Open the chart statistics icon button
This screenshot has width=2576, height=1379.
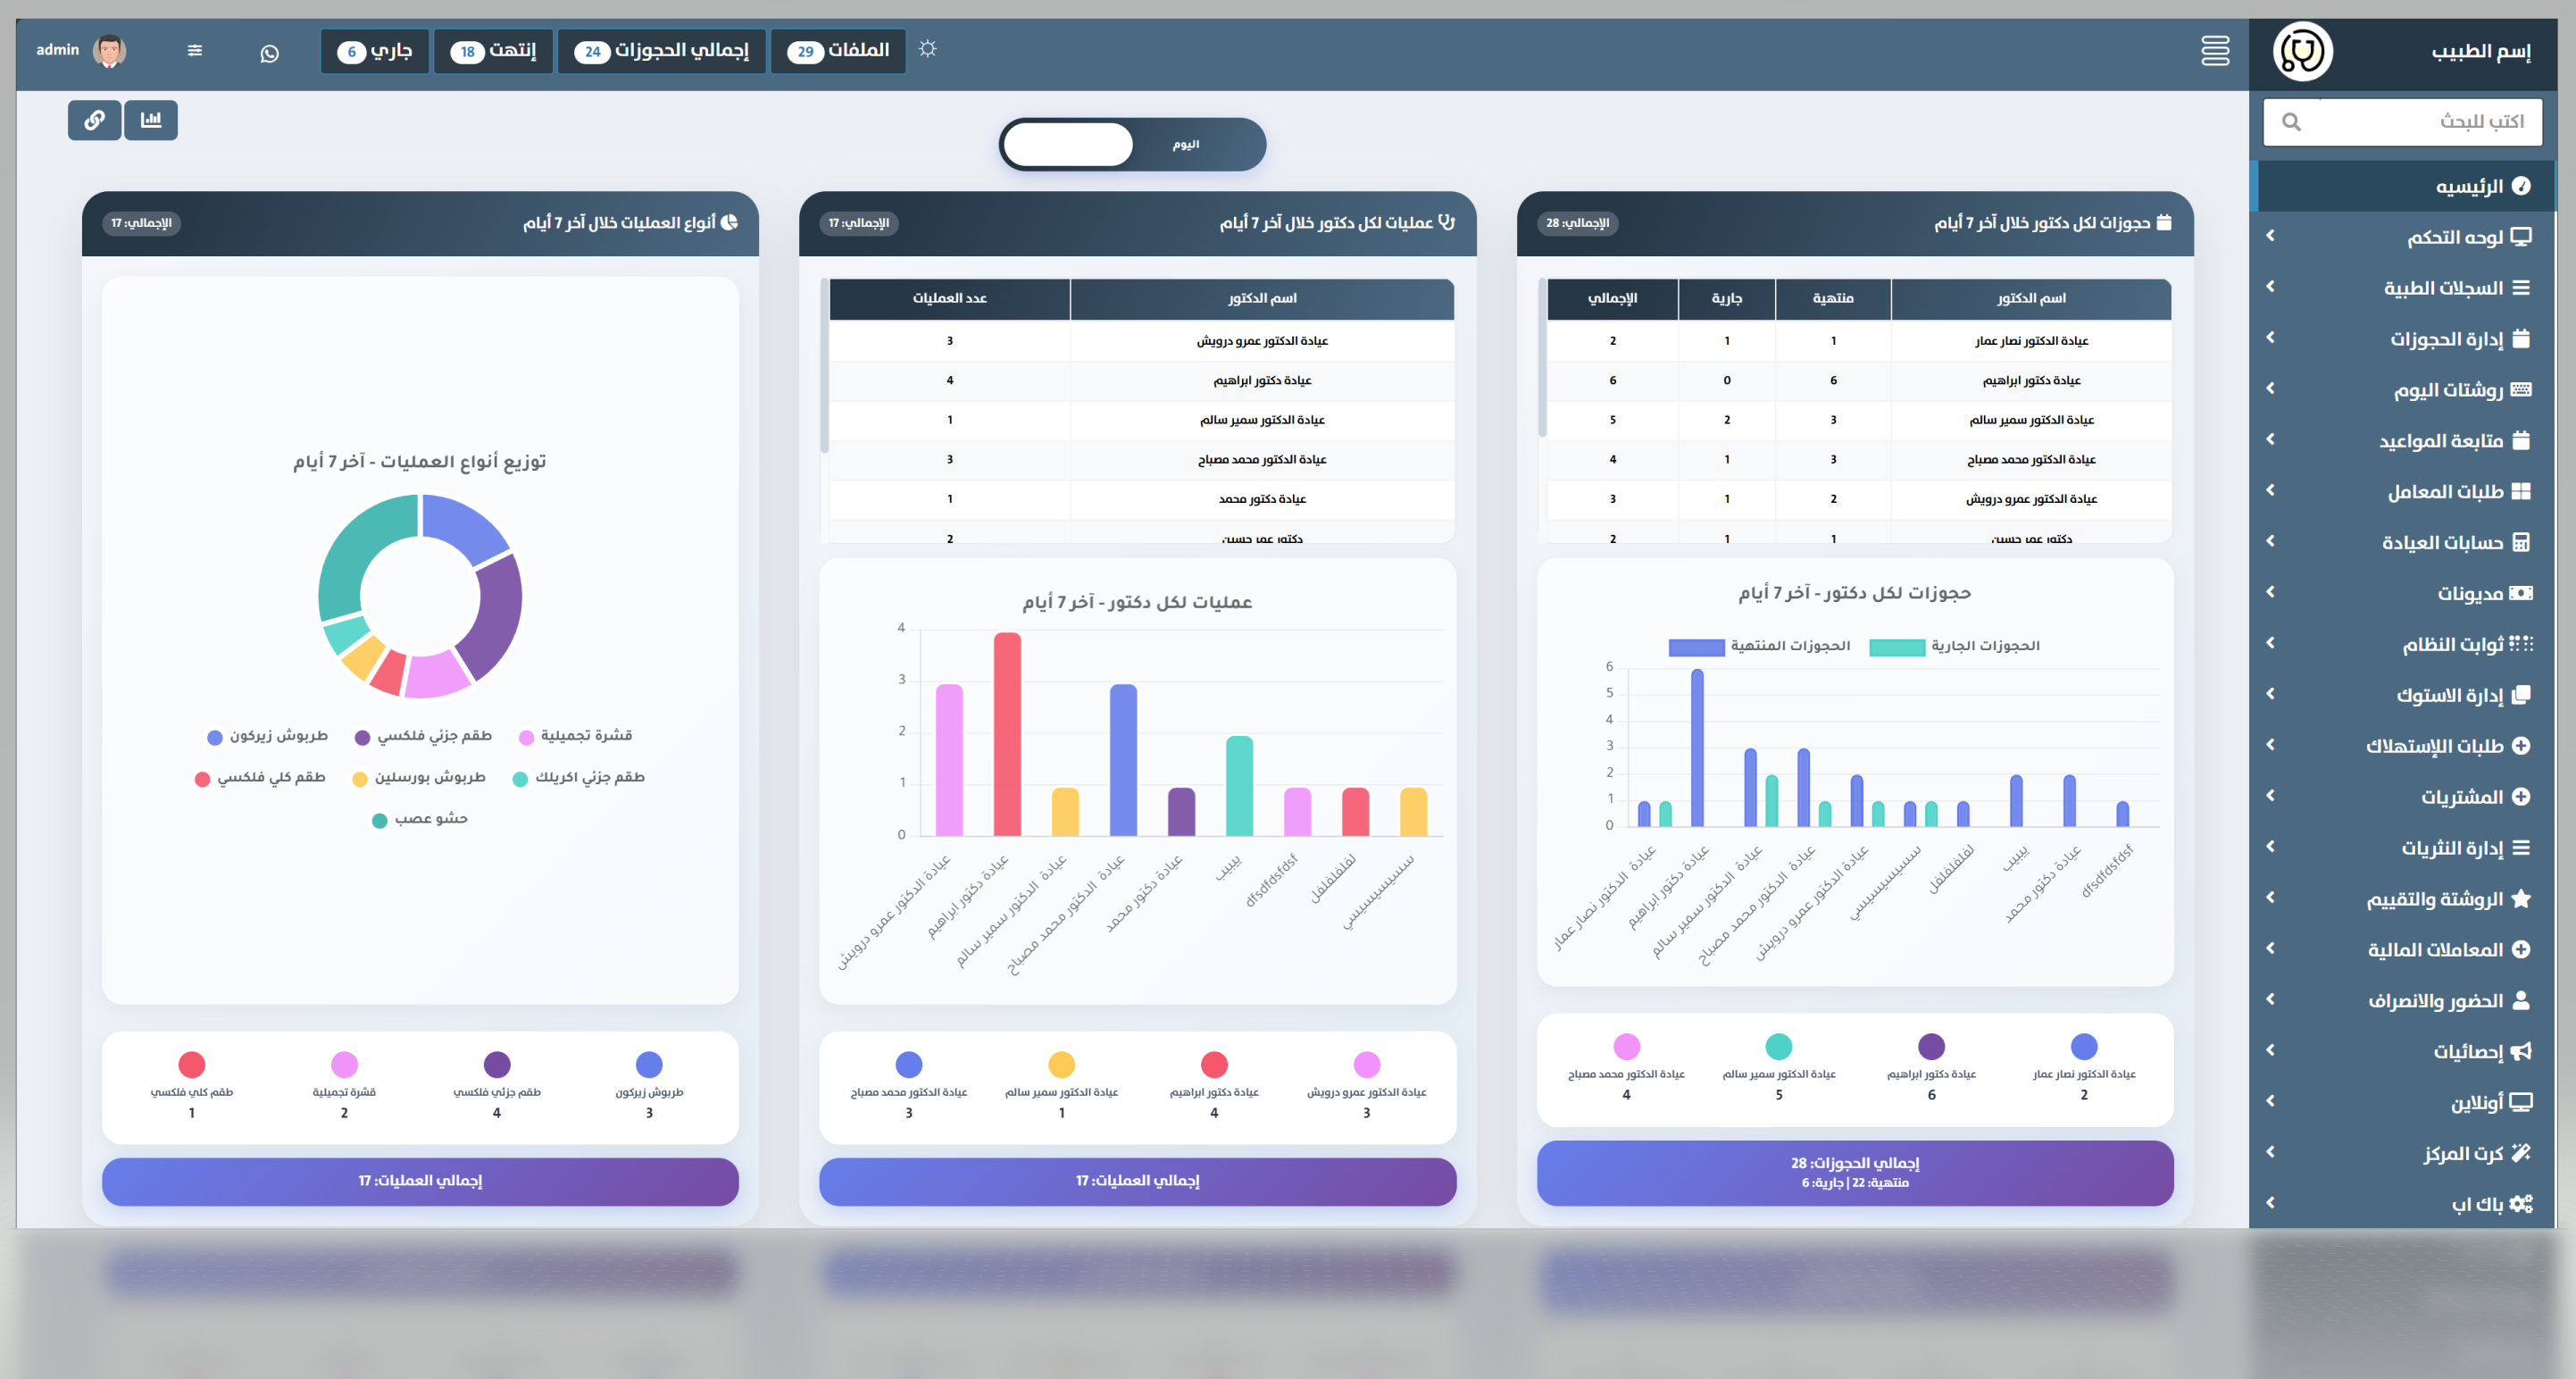(151, 120)
